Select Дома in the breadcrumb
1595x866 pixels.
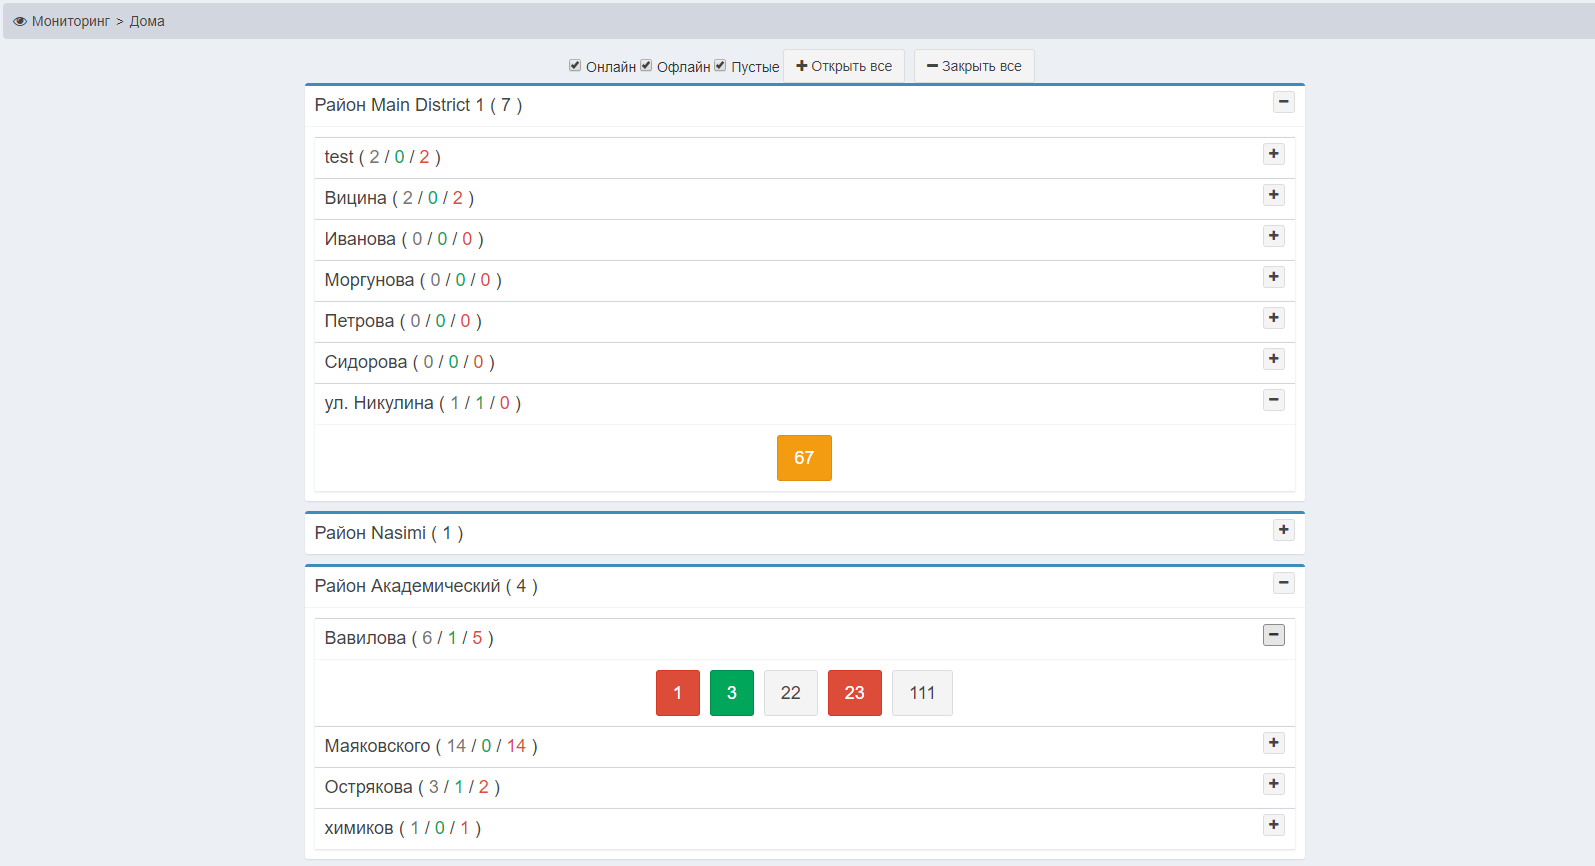click(147, 21)
